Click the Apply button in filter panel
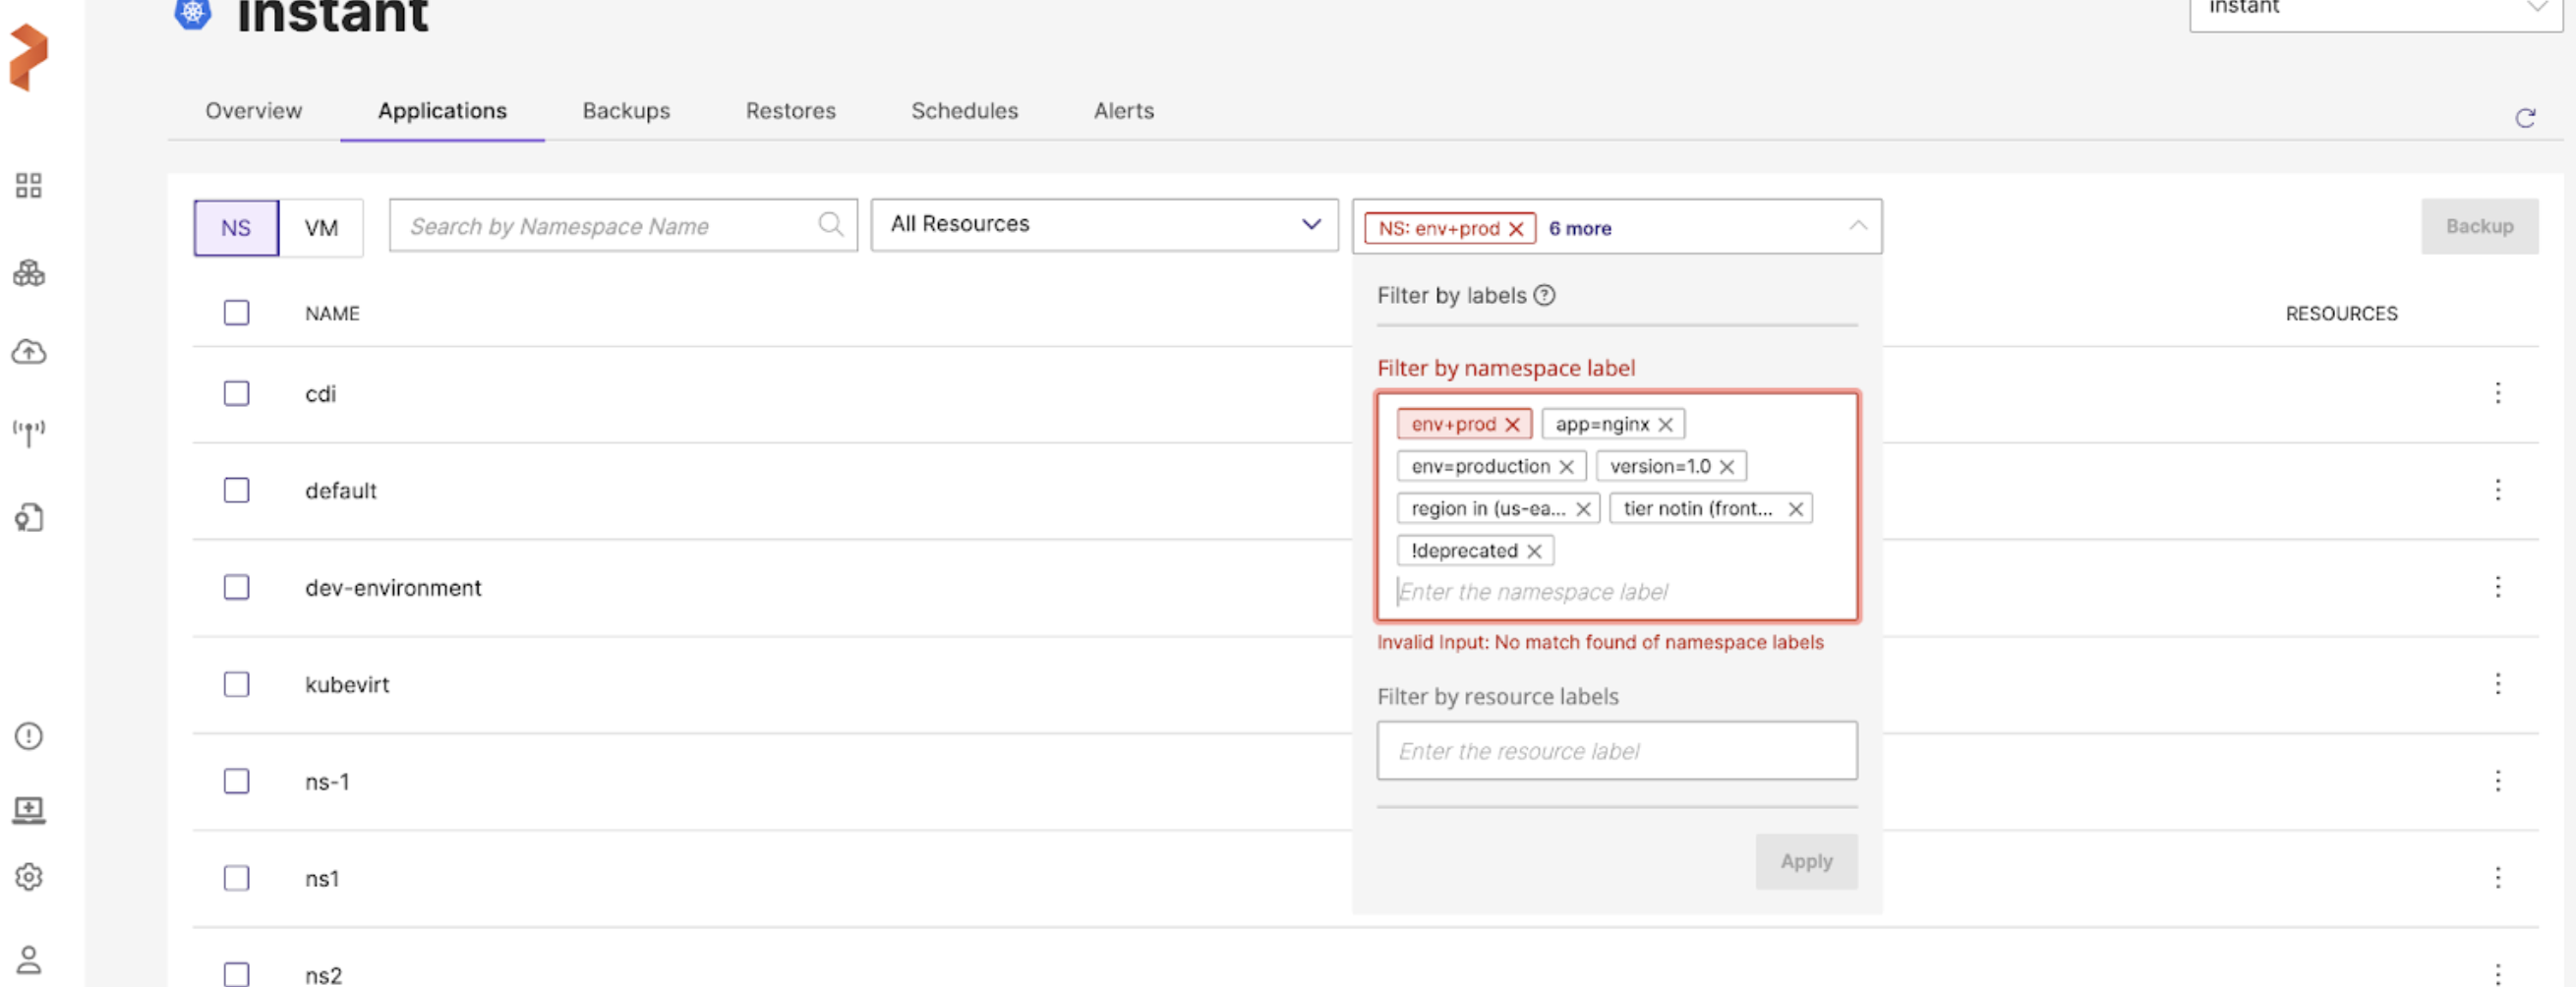 tap(1805, 861)
